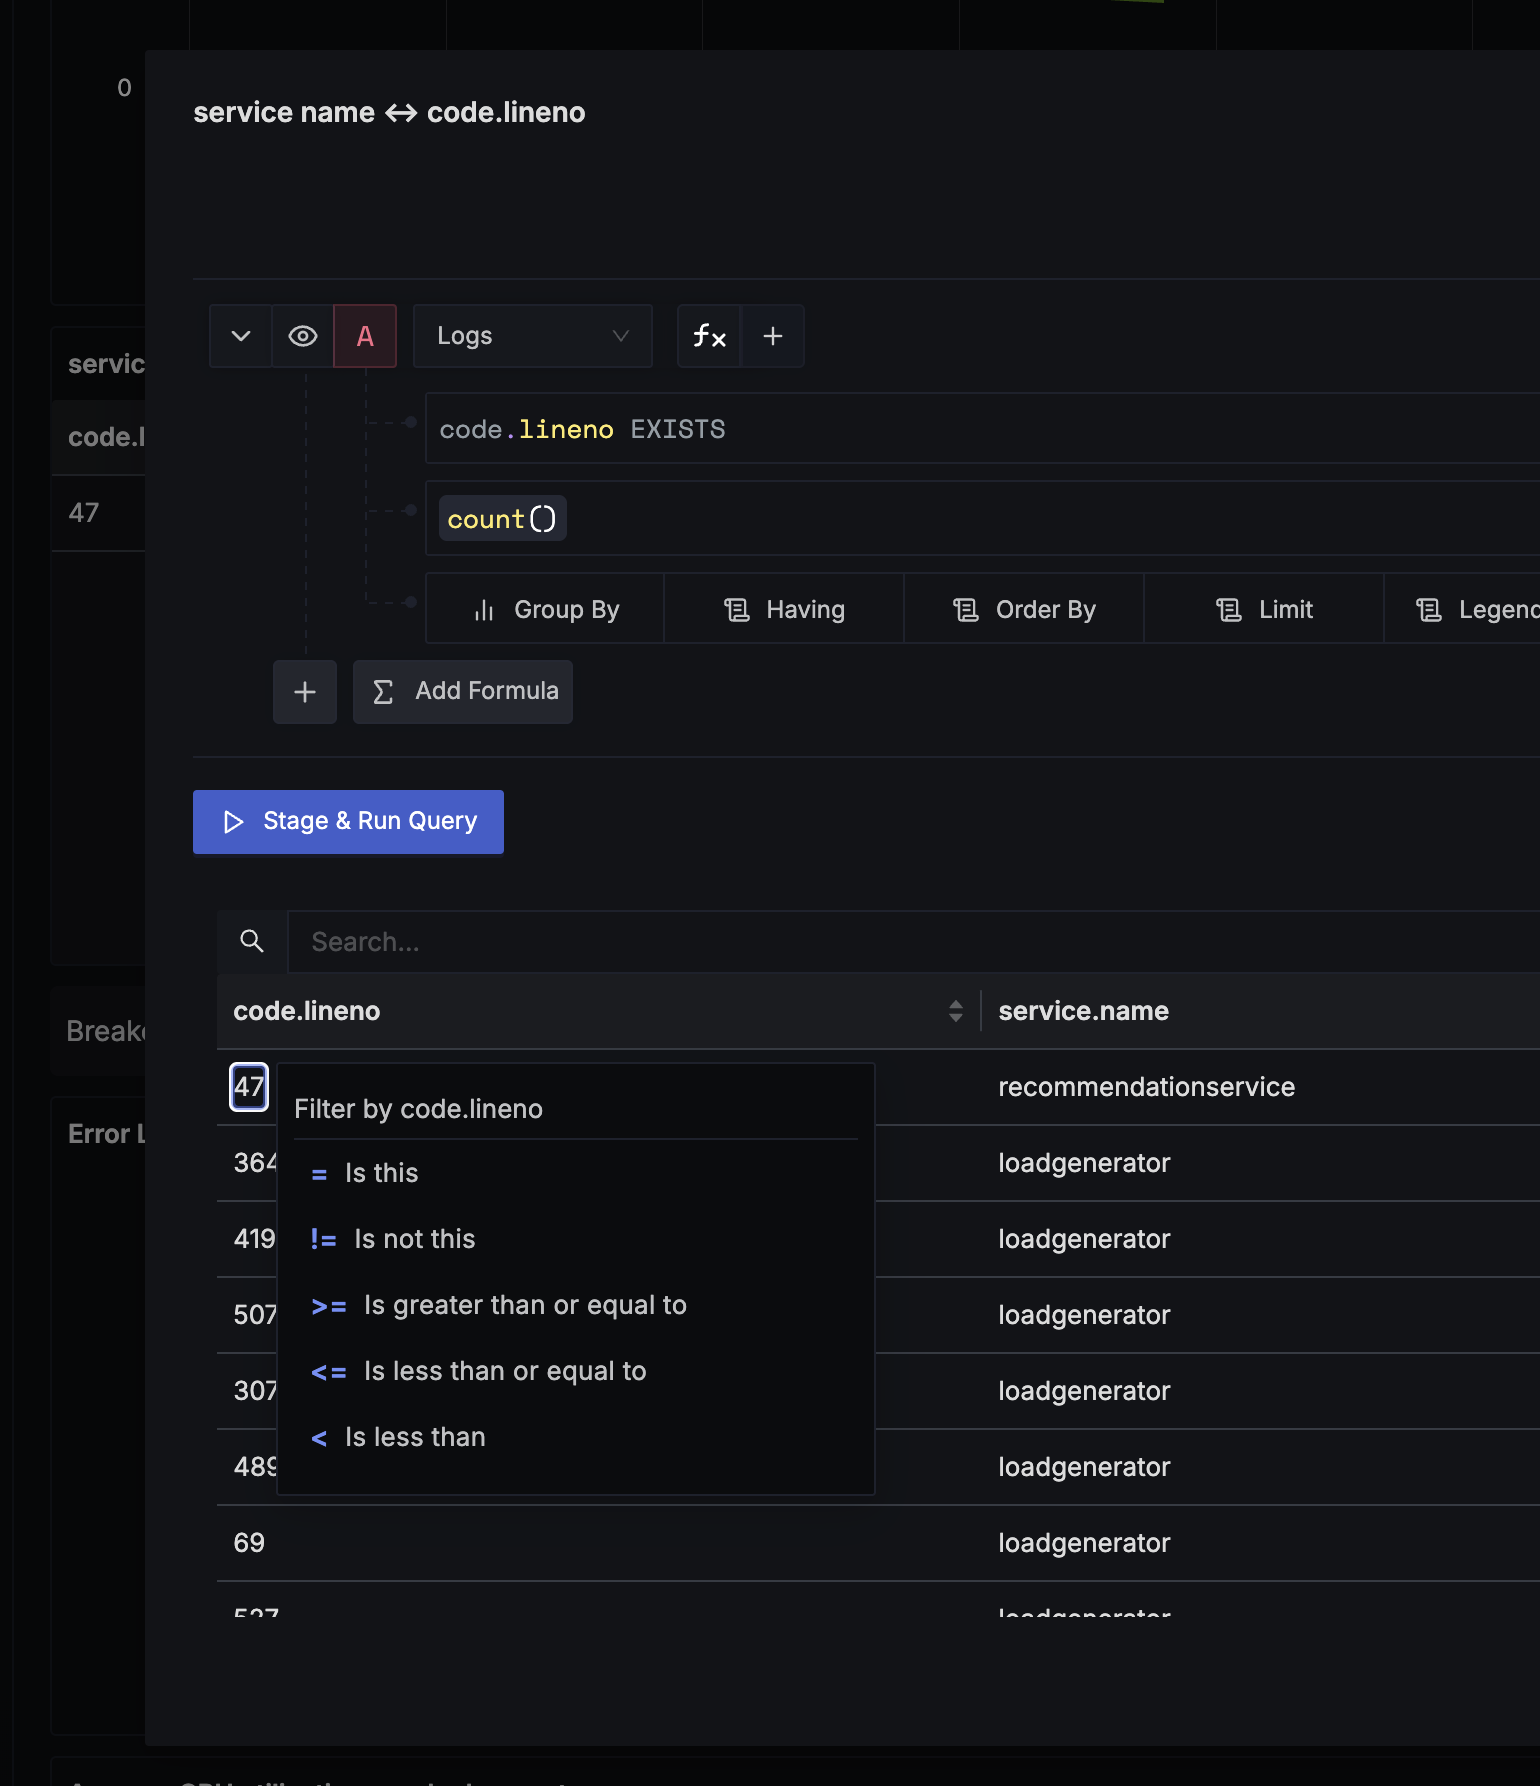This screenshot has height=1786, width=1540.
Task: Select the query label A badge
Action: [365, 336]
